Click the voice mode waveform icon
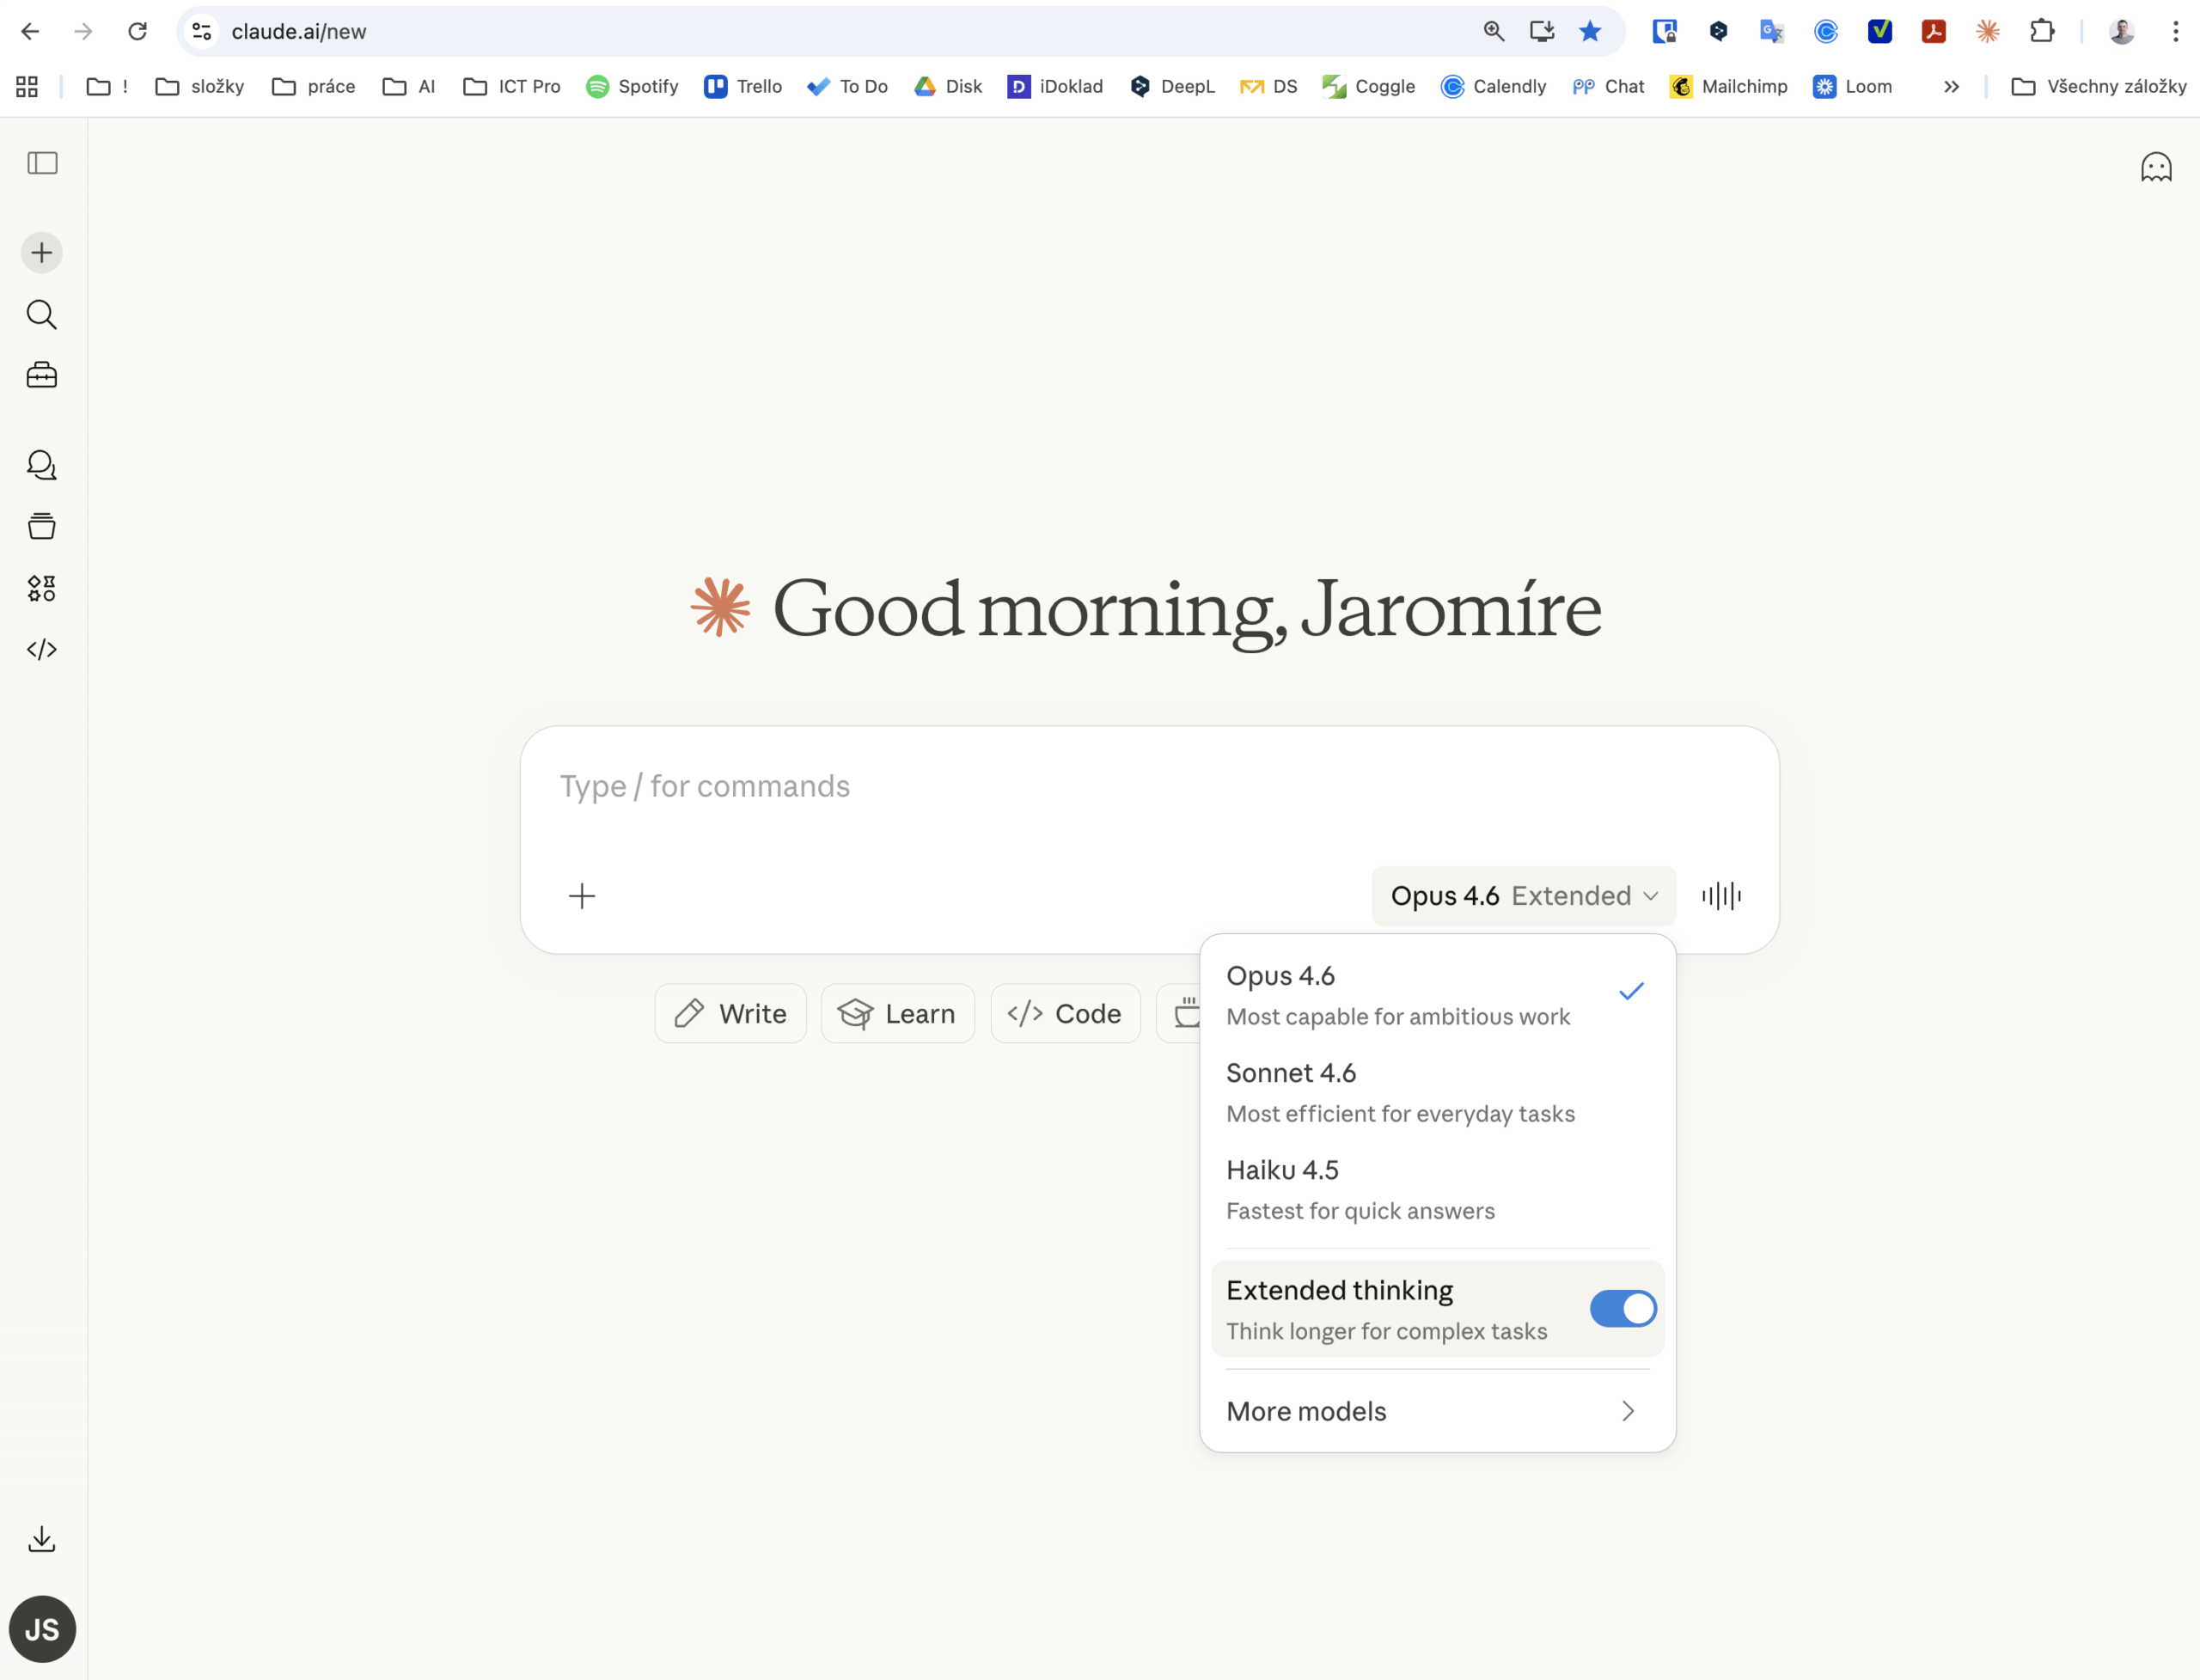This screenshot has width=2200, height=1680. [1721, 896]
